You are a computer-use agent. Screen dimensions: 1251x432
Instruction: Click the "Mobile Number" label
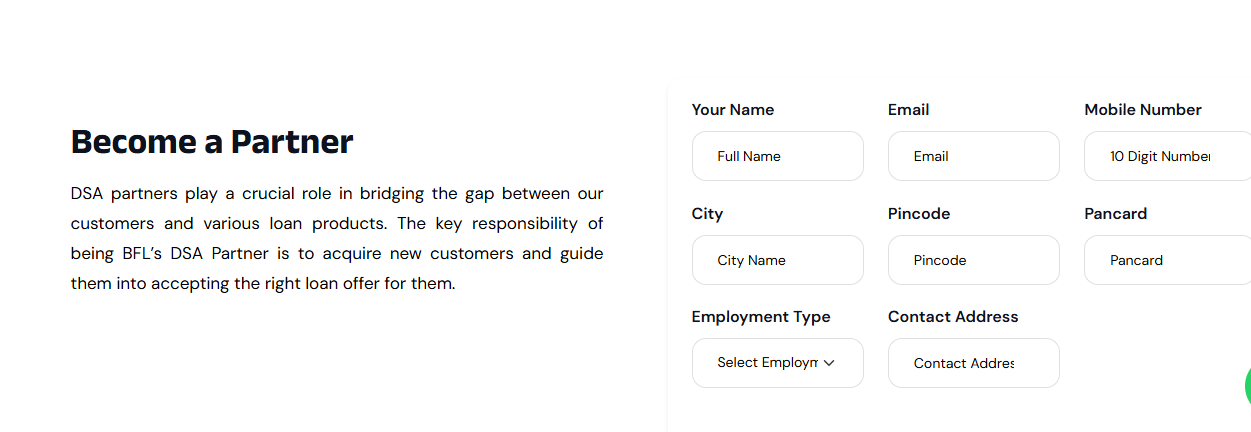(x=1142, y=110)
